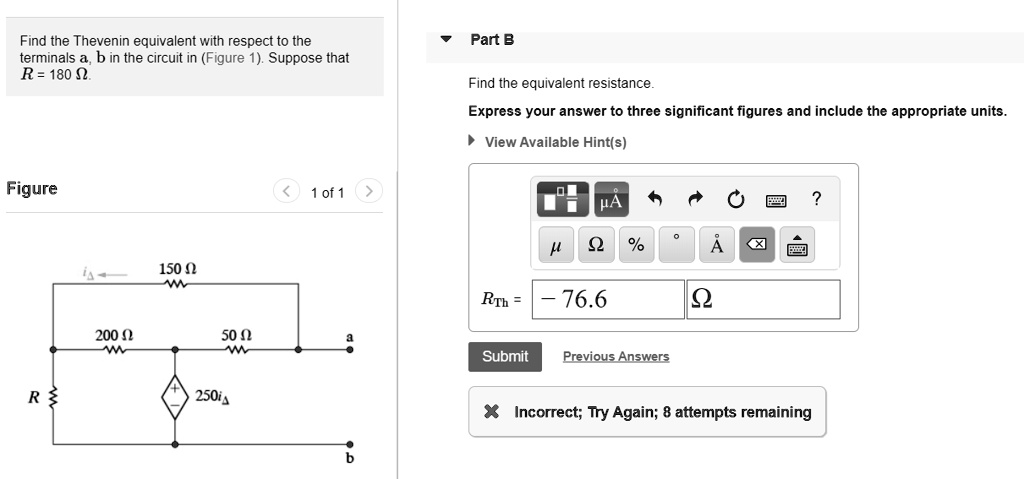Insert the mu symbol

[556, 244]
